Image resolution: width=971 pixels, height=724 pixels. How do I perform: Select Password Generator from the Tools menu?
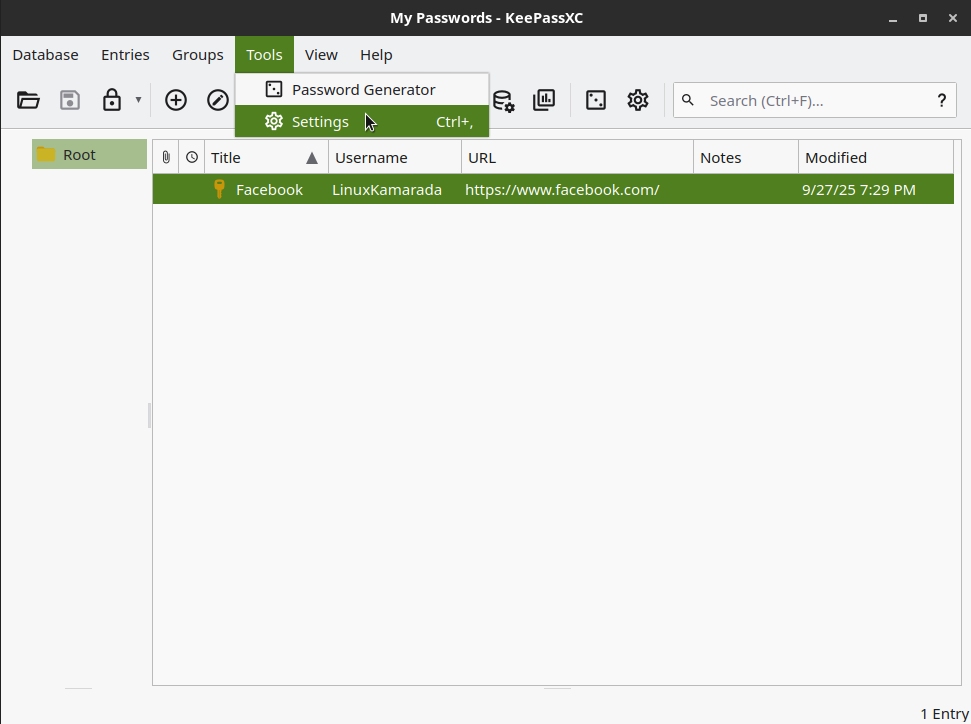362,89
